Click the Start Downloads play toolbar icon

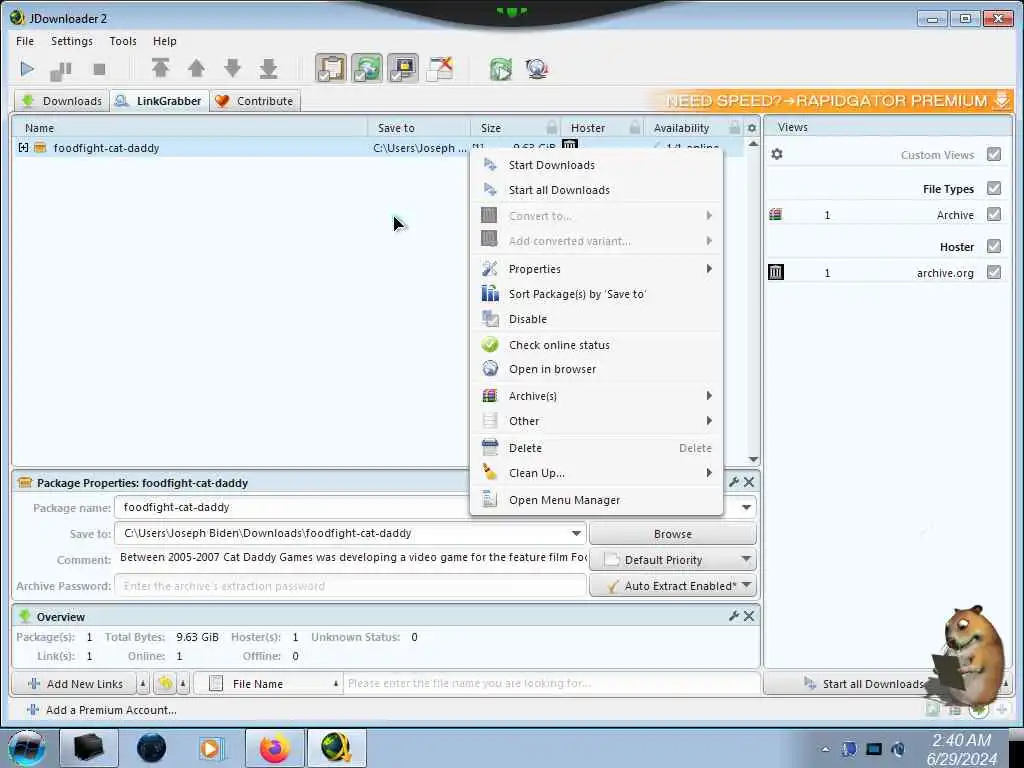(27, 69)
